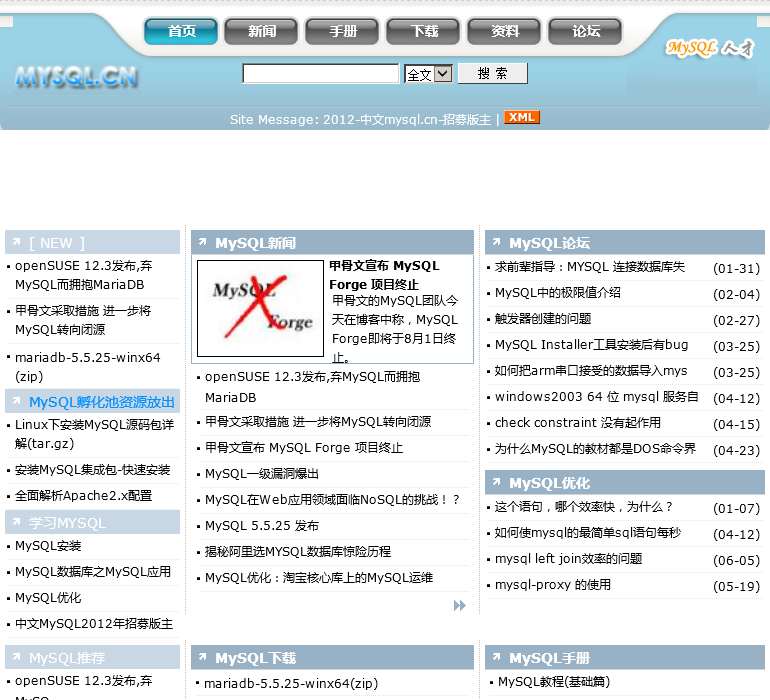Open 全面解析Apache2.x配置 link
Viewport: 770px width, 700px height.
click(83, 496)
